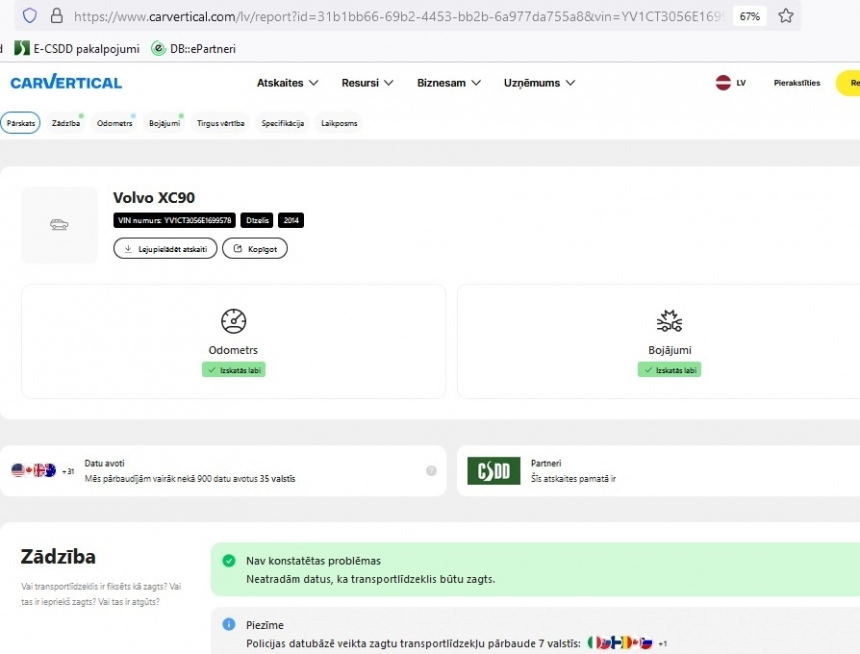Click the browser shield tracking protection icon

pyautogui.click(x=30, y=15)
